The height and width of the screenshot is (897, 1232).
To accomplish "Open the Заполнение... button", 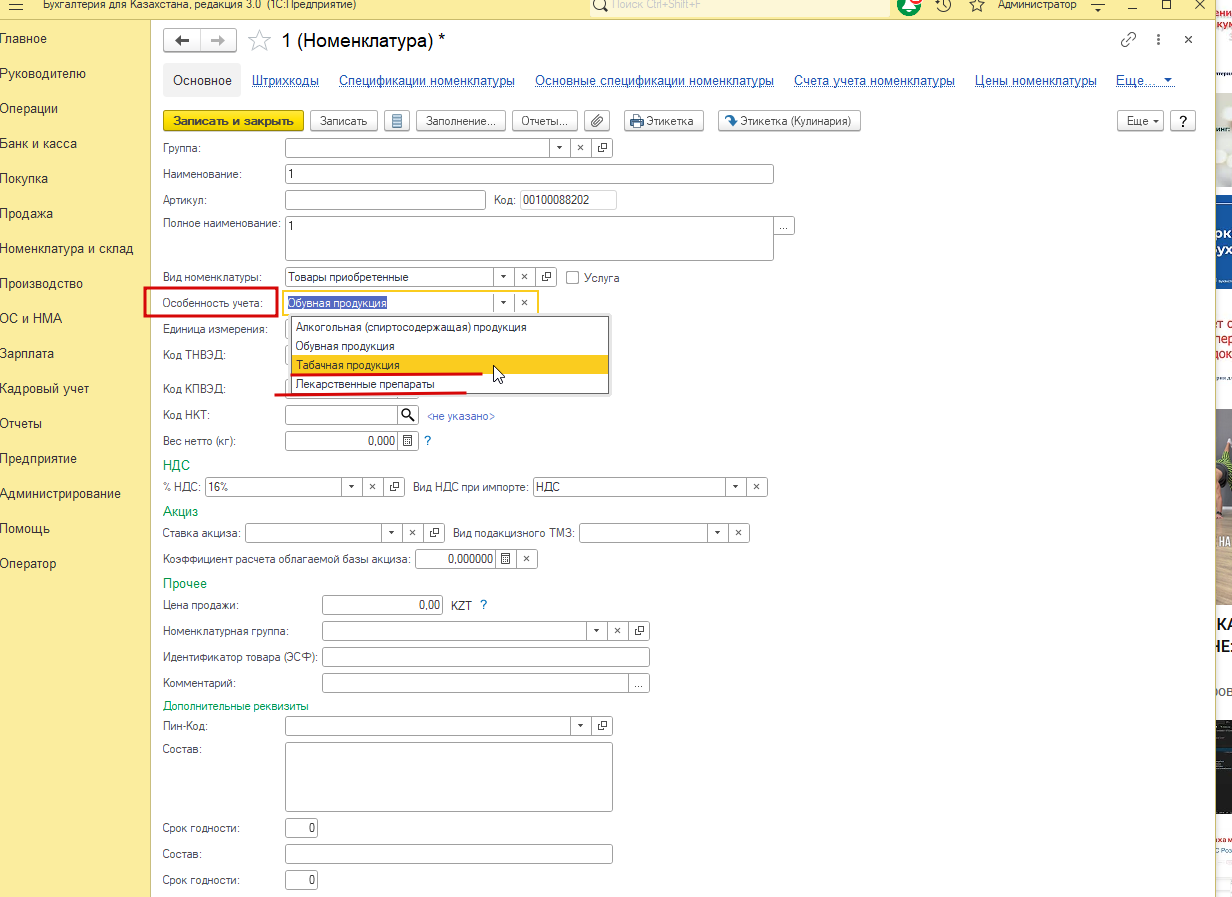I will tap(461, 121).
